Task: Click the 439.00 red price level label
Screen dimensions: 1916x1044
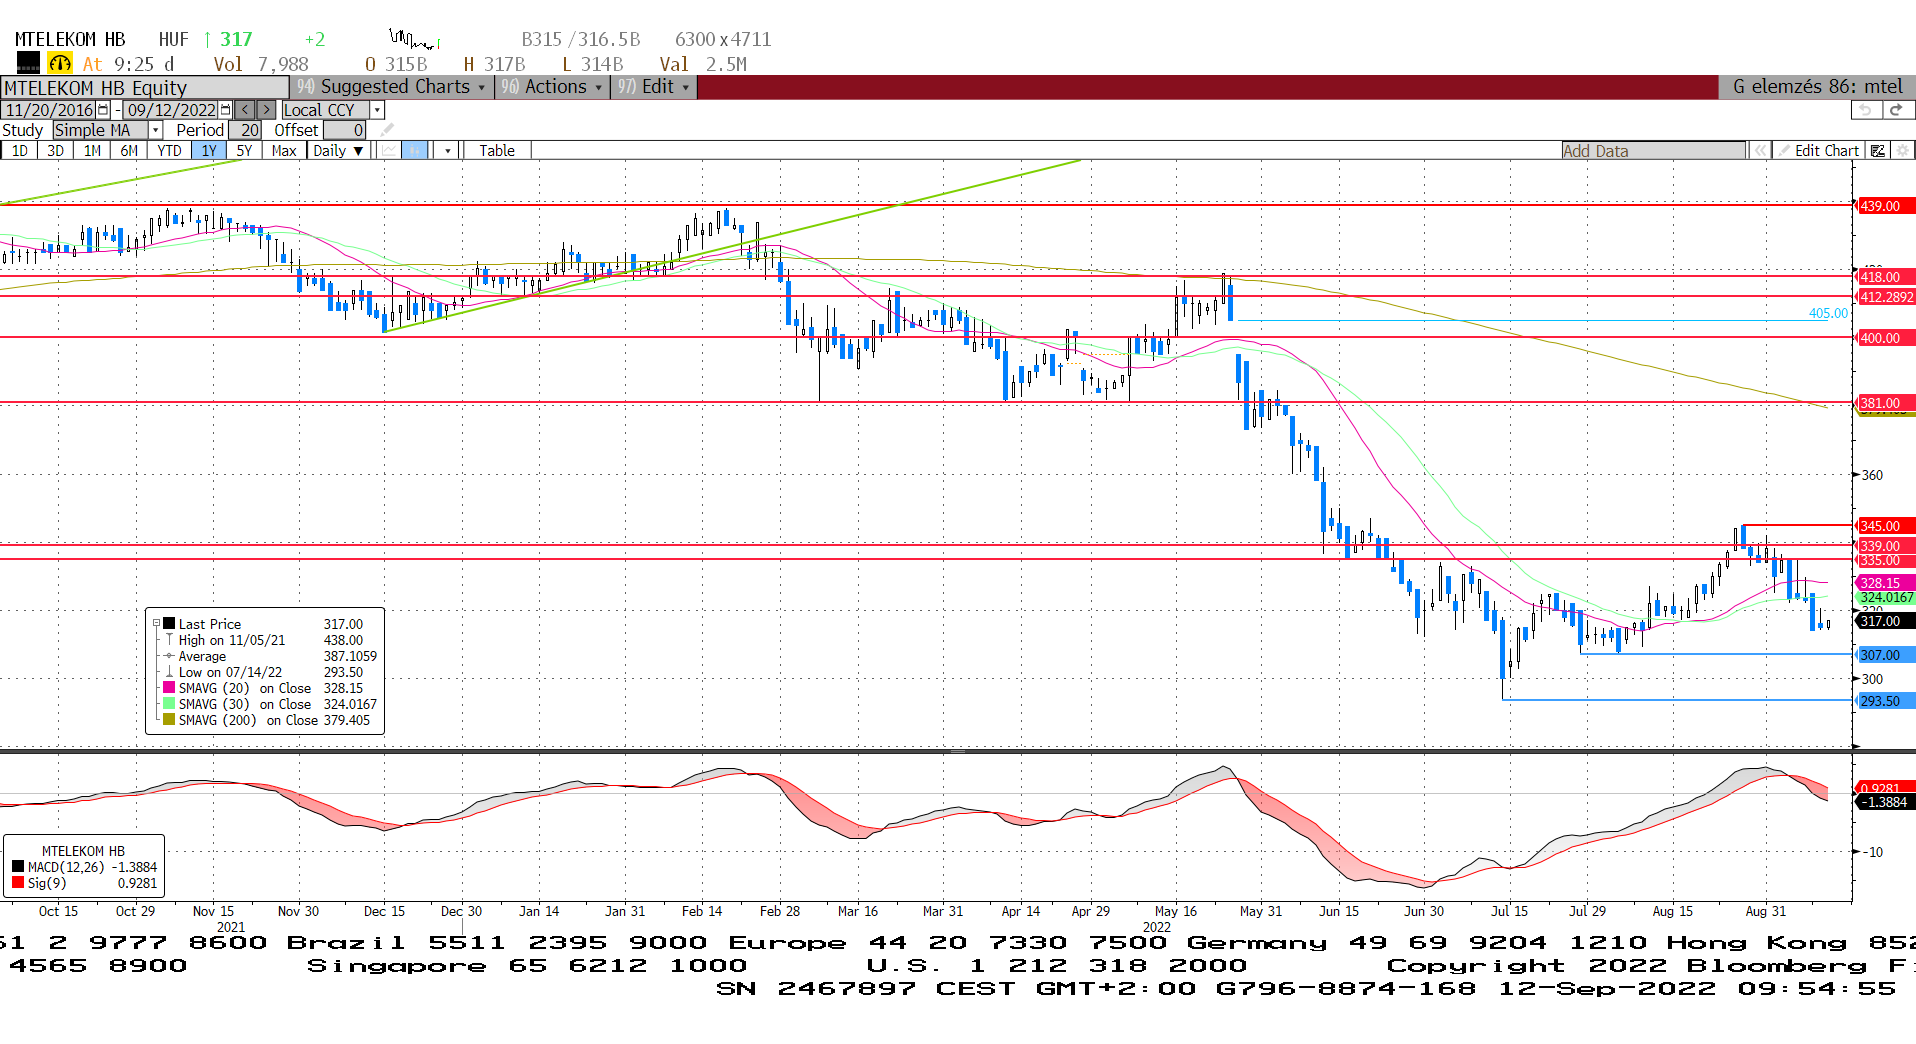Action: pos(1885,206)
